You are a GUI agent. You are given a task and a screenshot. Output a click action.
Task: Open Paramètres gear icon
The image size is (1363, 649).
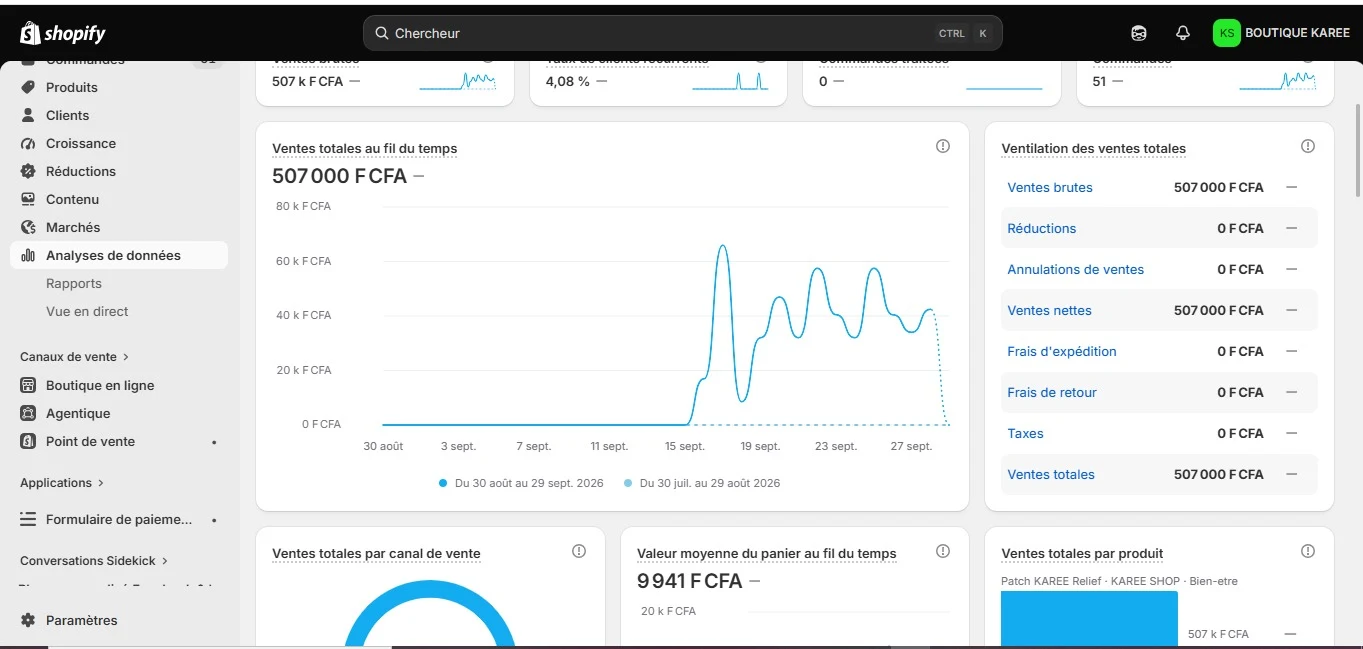pyautogui.click(x=28, y=620)
